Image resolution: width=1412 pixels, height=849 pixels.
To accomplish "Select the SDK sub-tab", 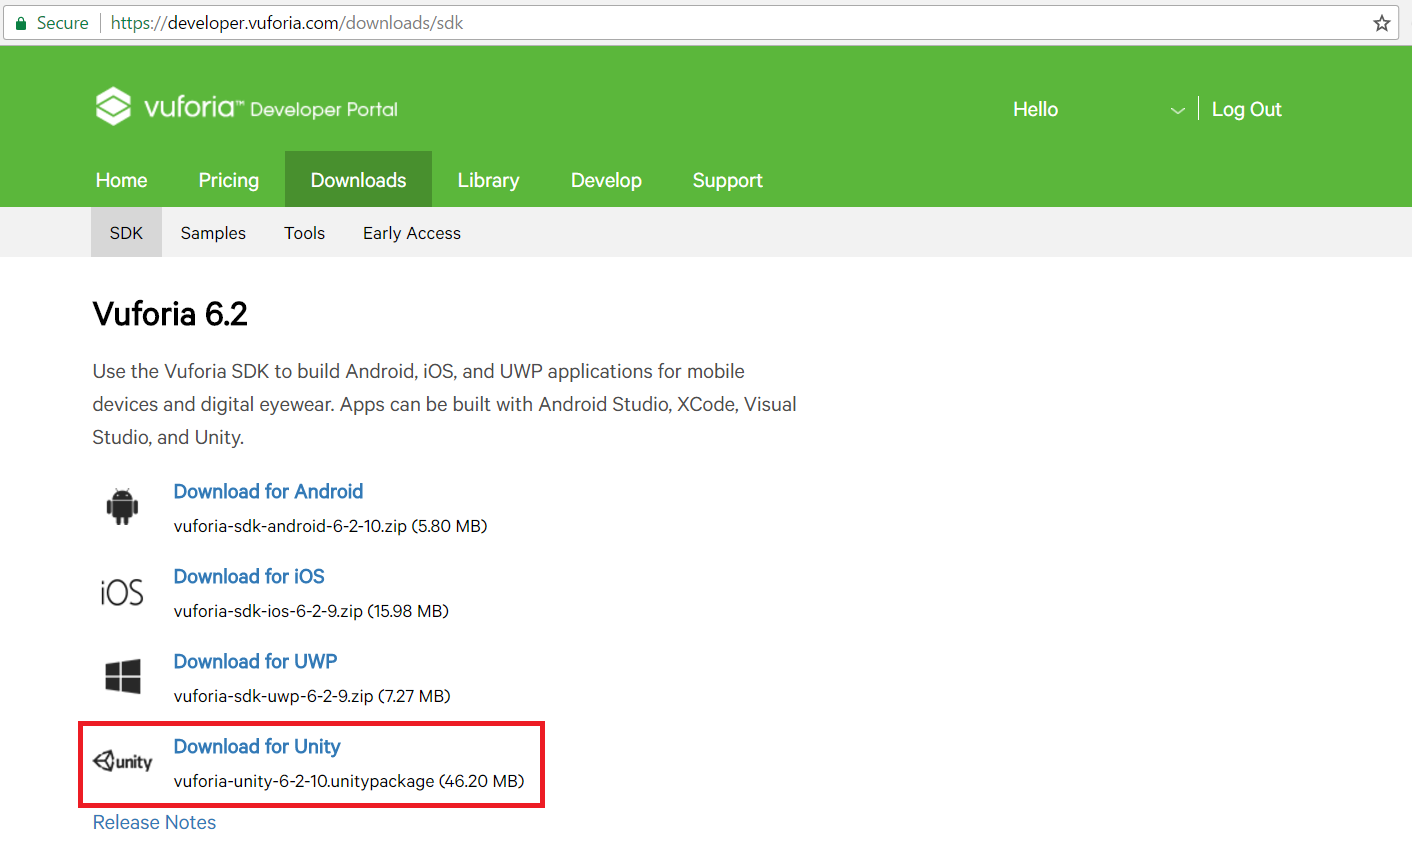I will click(x=126, y=232).
